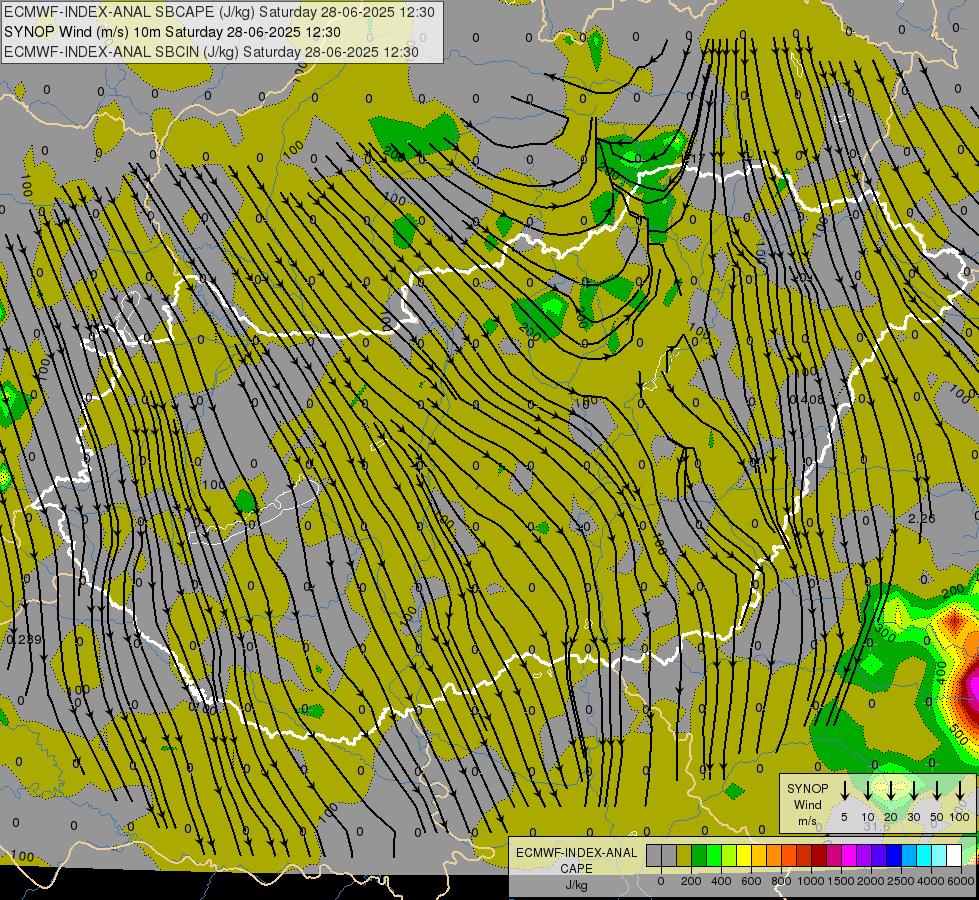Select the white CAPE legend swatch

pos(954,855)
